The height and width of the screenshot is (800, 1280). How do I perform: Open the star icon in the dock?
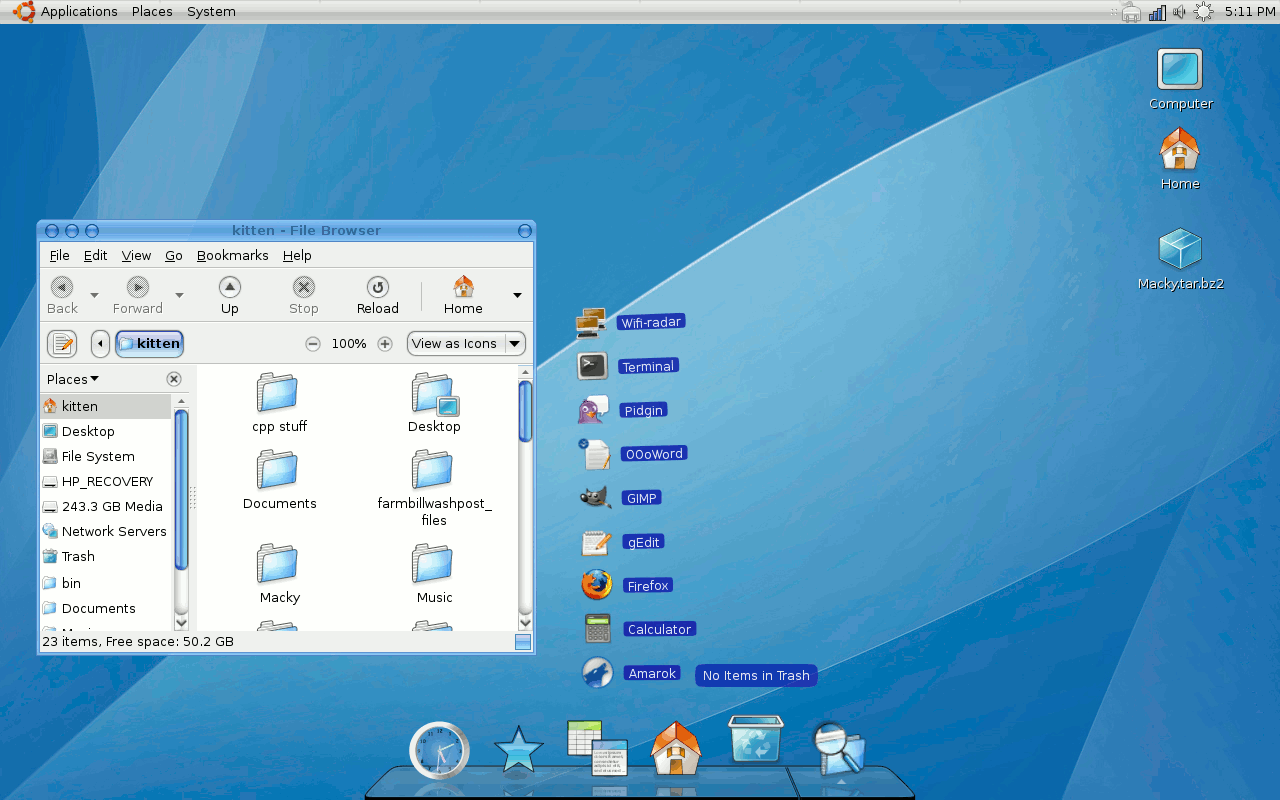(519, 750)
